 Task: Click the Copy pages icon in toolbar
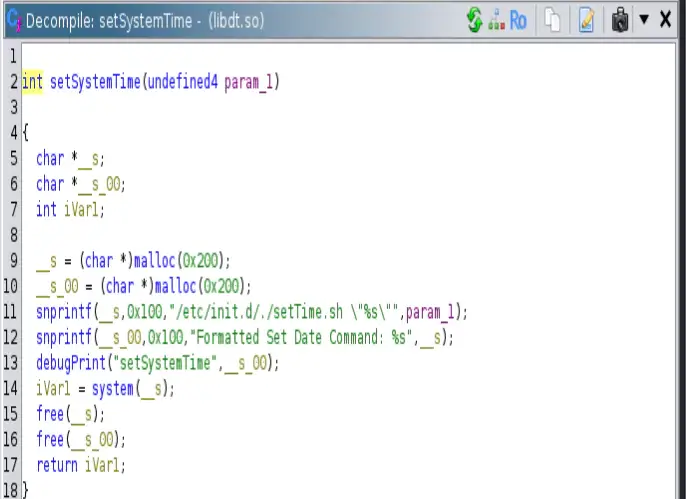click(552, 20)
